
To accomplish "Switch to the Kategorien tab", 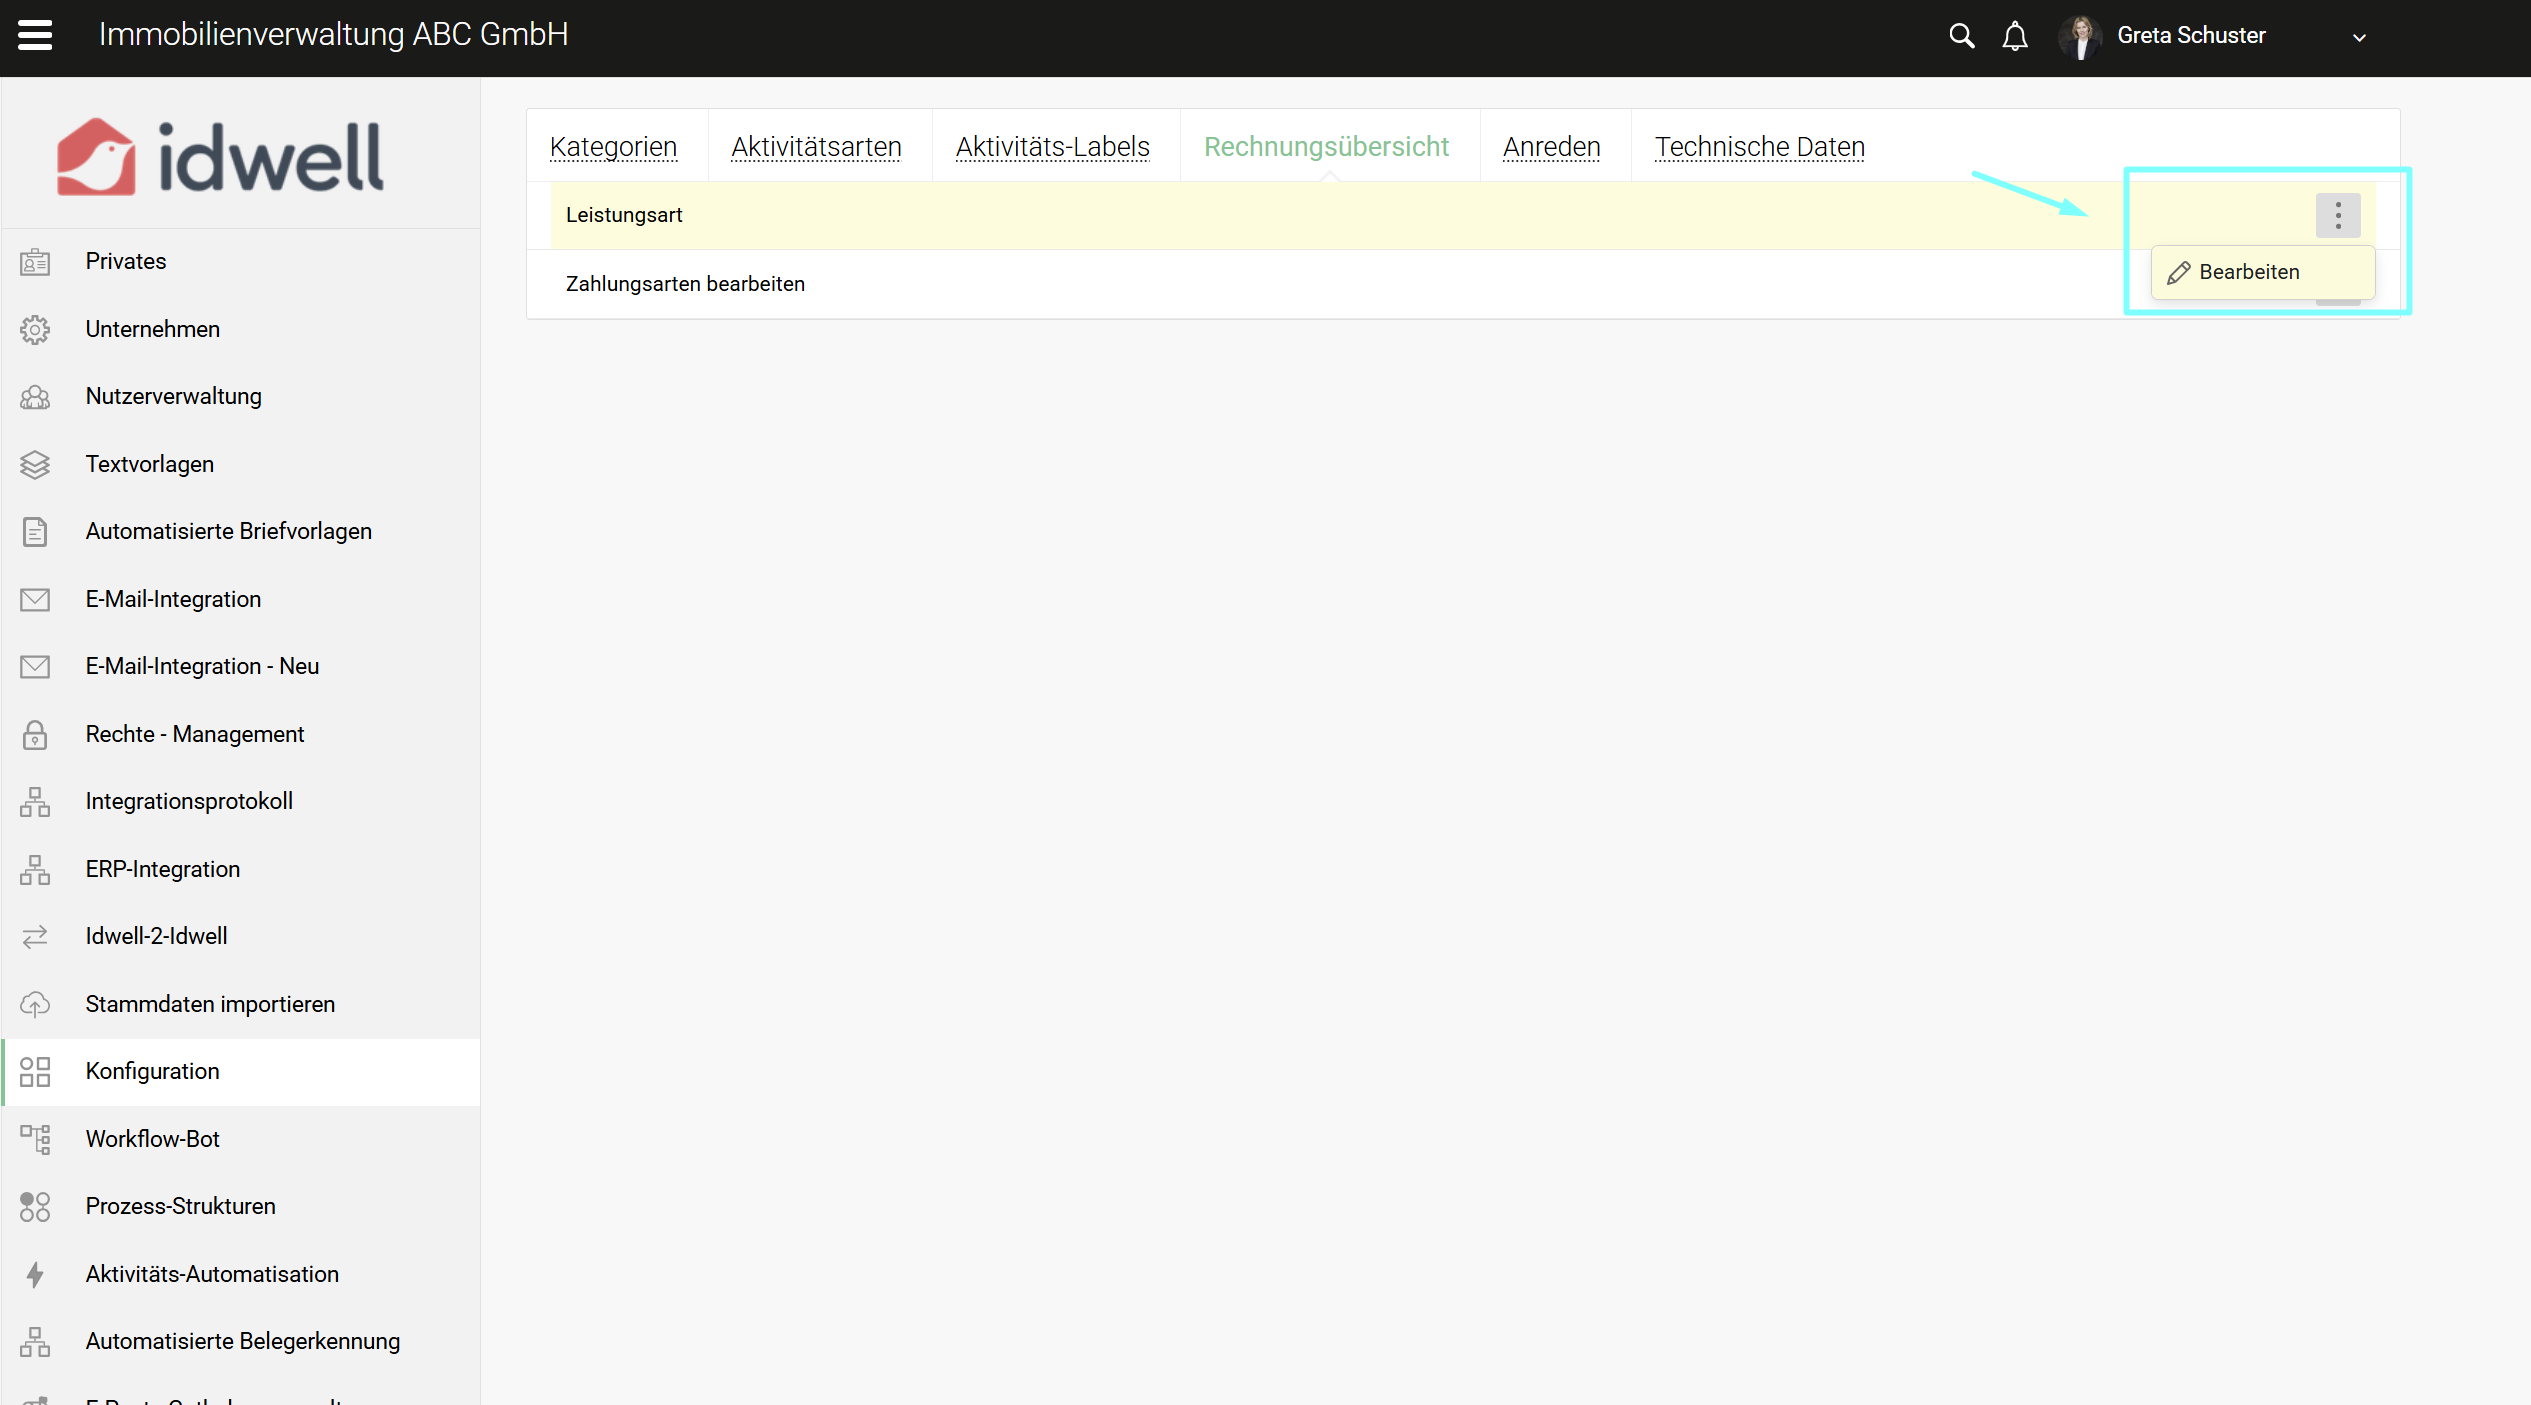I will tap(613, 147).
